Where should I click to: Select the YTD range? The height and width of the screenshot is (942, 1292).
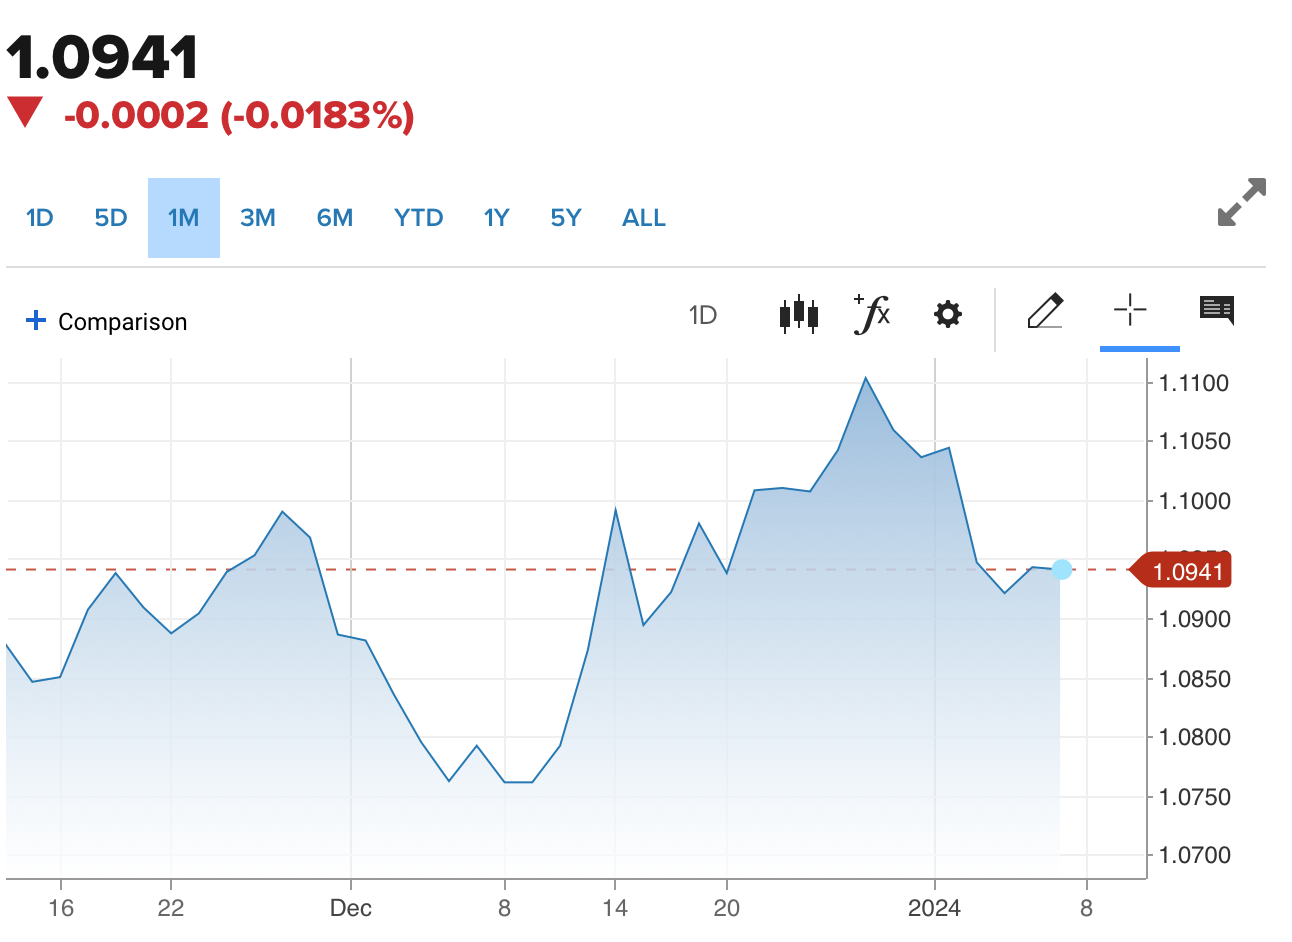point(418,218)
